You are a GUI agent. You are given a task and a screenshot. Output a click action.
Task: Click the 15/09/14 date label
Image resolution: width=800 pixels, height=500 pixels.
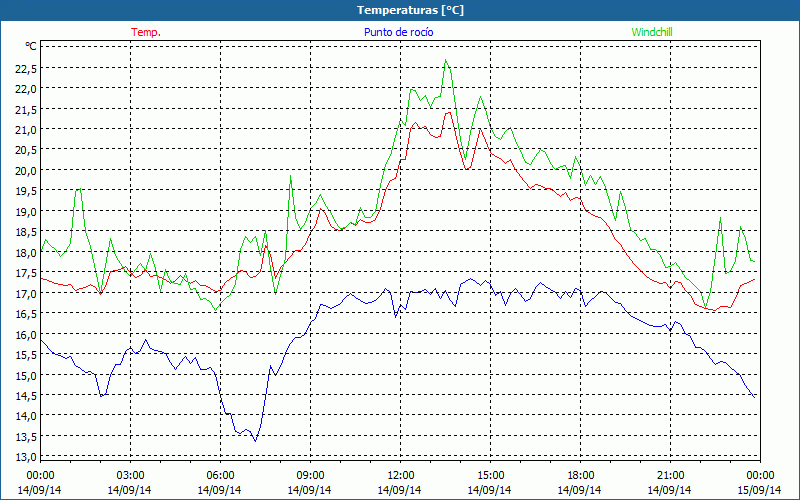760,490
